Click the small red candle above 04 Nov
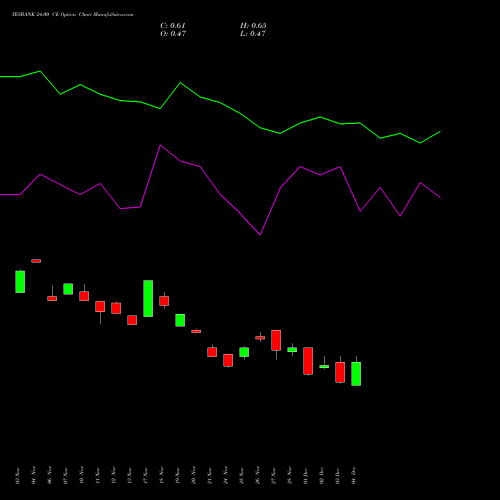Image resolution: width=500 pixels, height=500 pixels. click(36, 261)
